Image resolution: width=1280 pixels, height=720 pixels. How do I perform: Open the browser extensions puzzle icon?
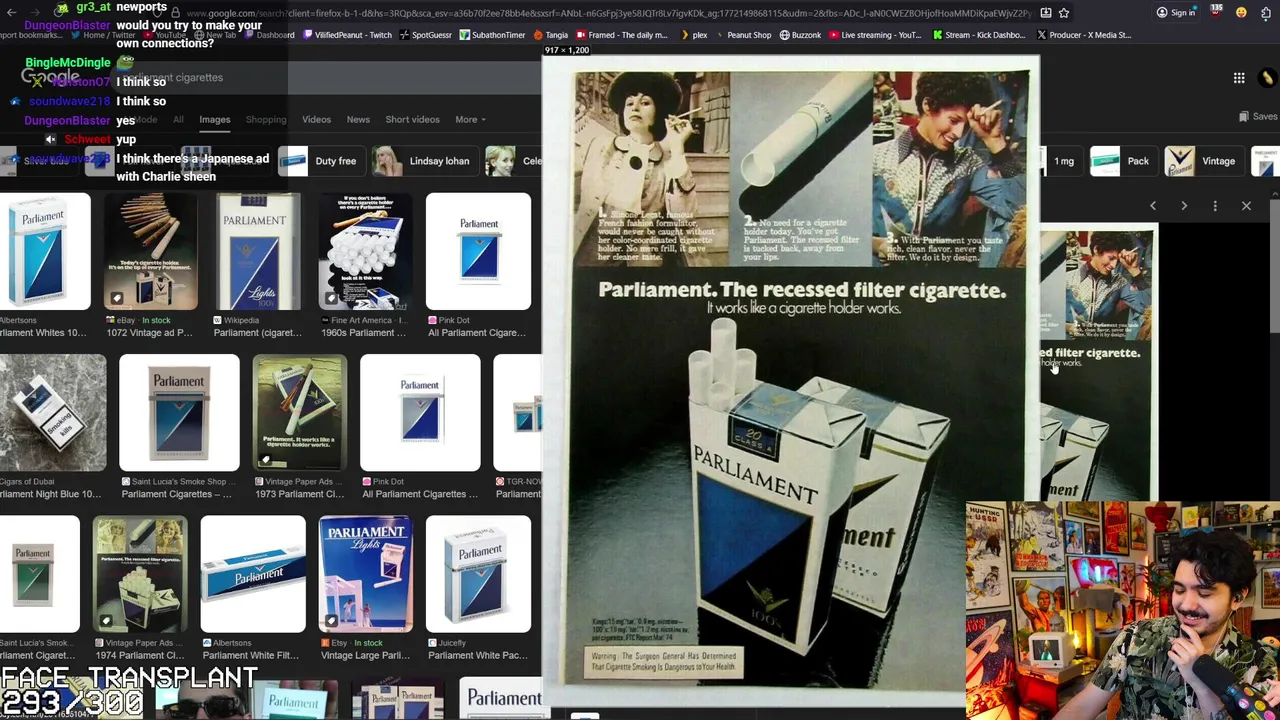[x=1265, y=13]
